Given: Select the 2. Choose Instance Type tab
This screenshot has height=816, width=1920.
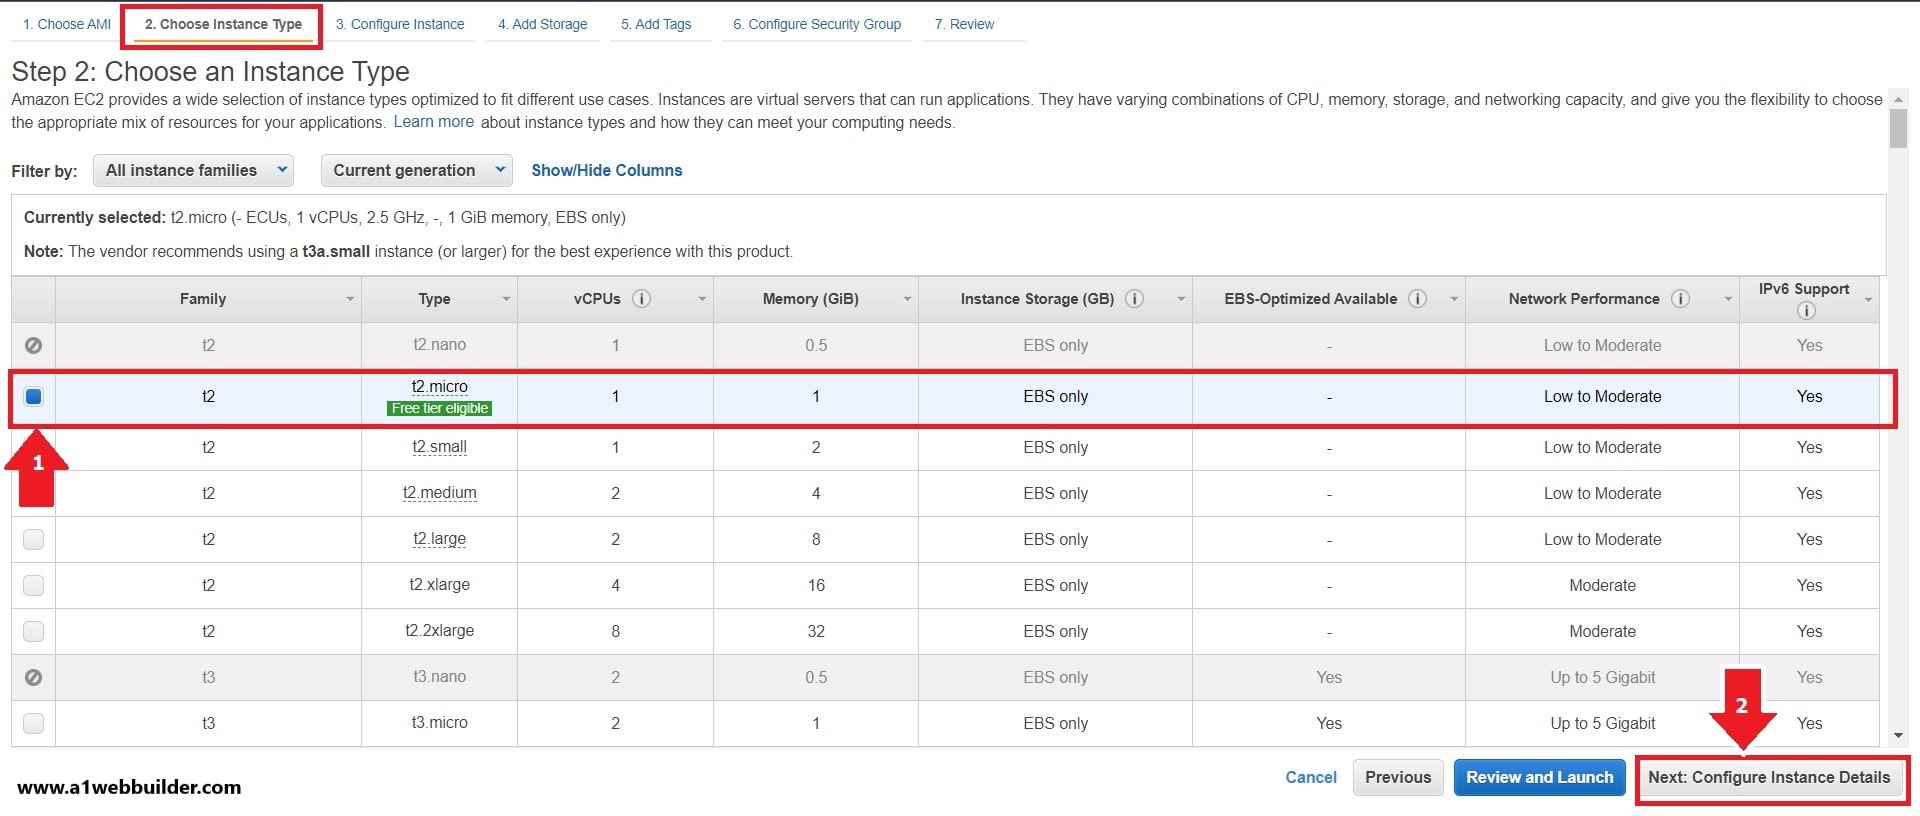Looking at the screenshot, I should 223,24.
